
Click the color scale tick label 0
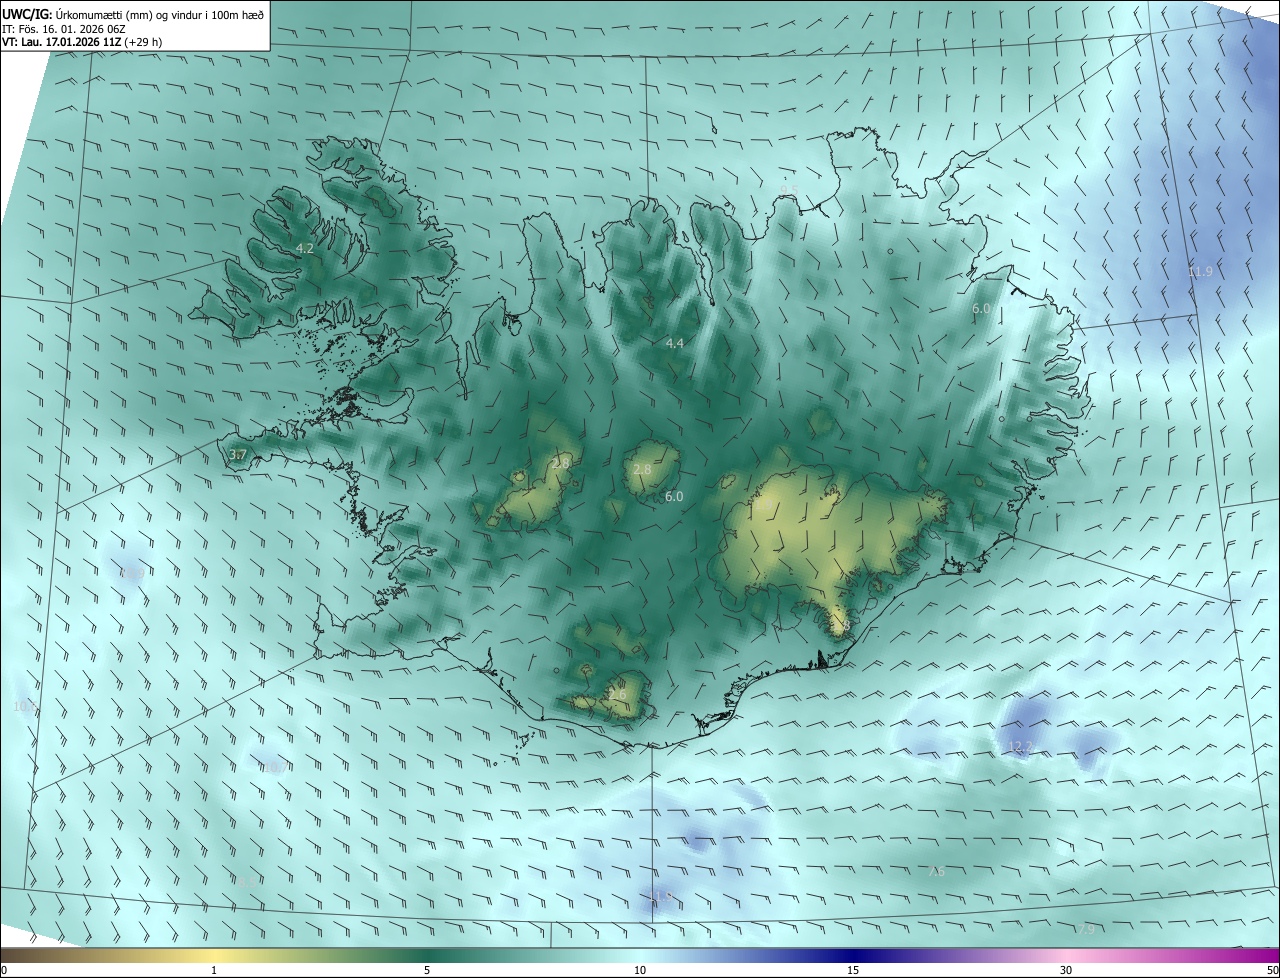3,970
